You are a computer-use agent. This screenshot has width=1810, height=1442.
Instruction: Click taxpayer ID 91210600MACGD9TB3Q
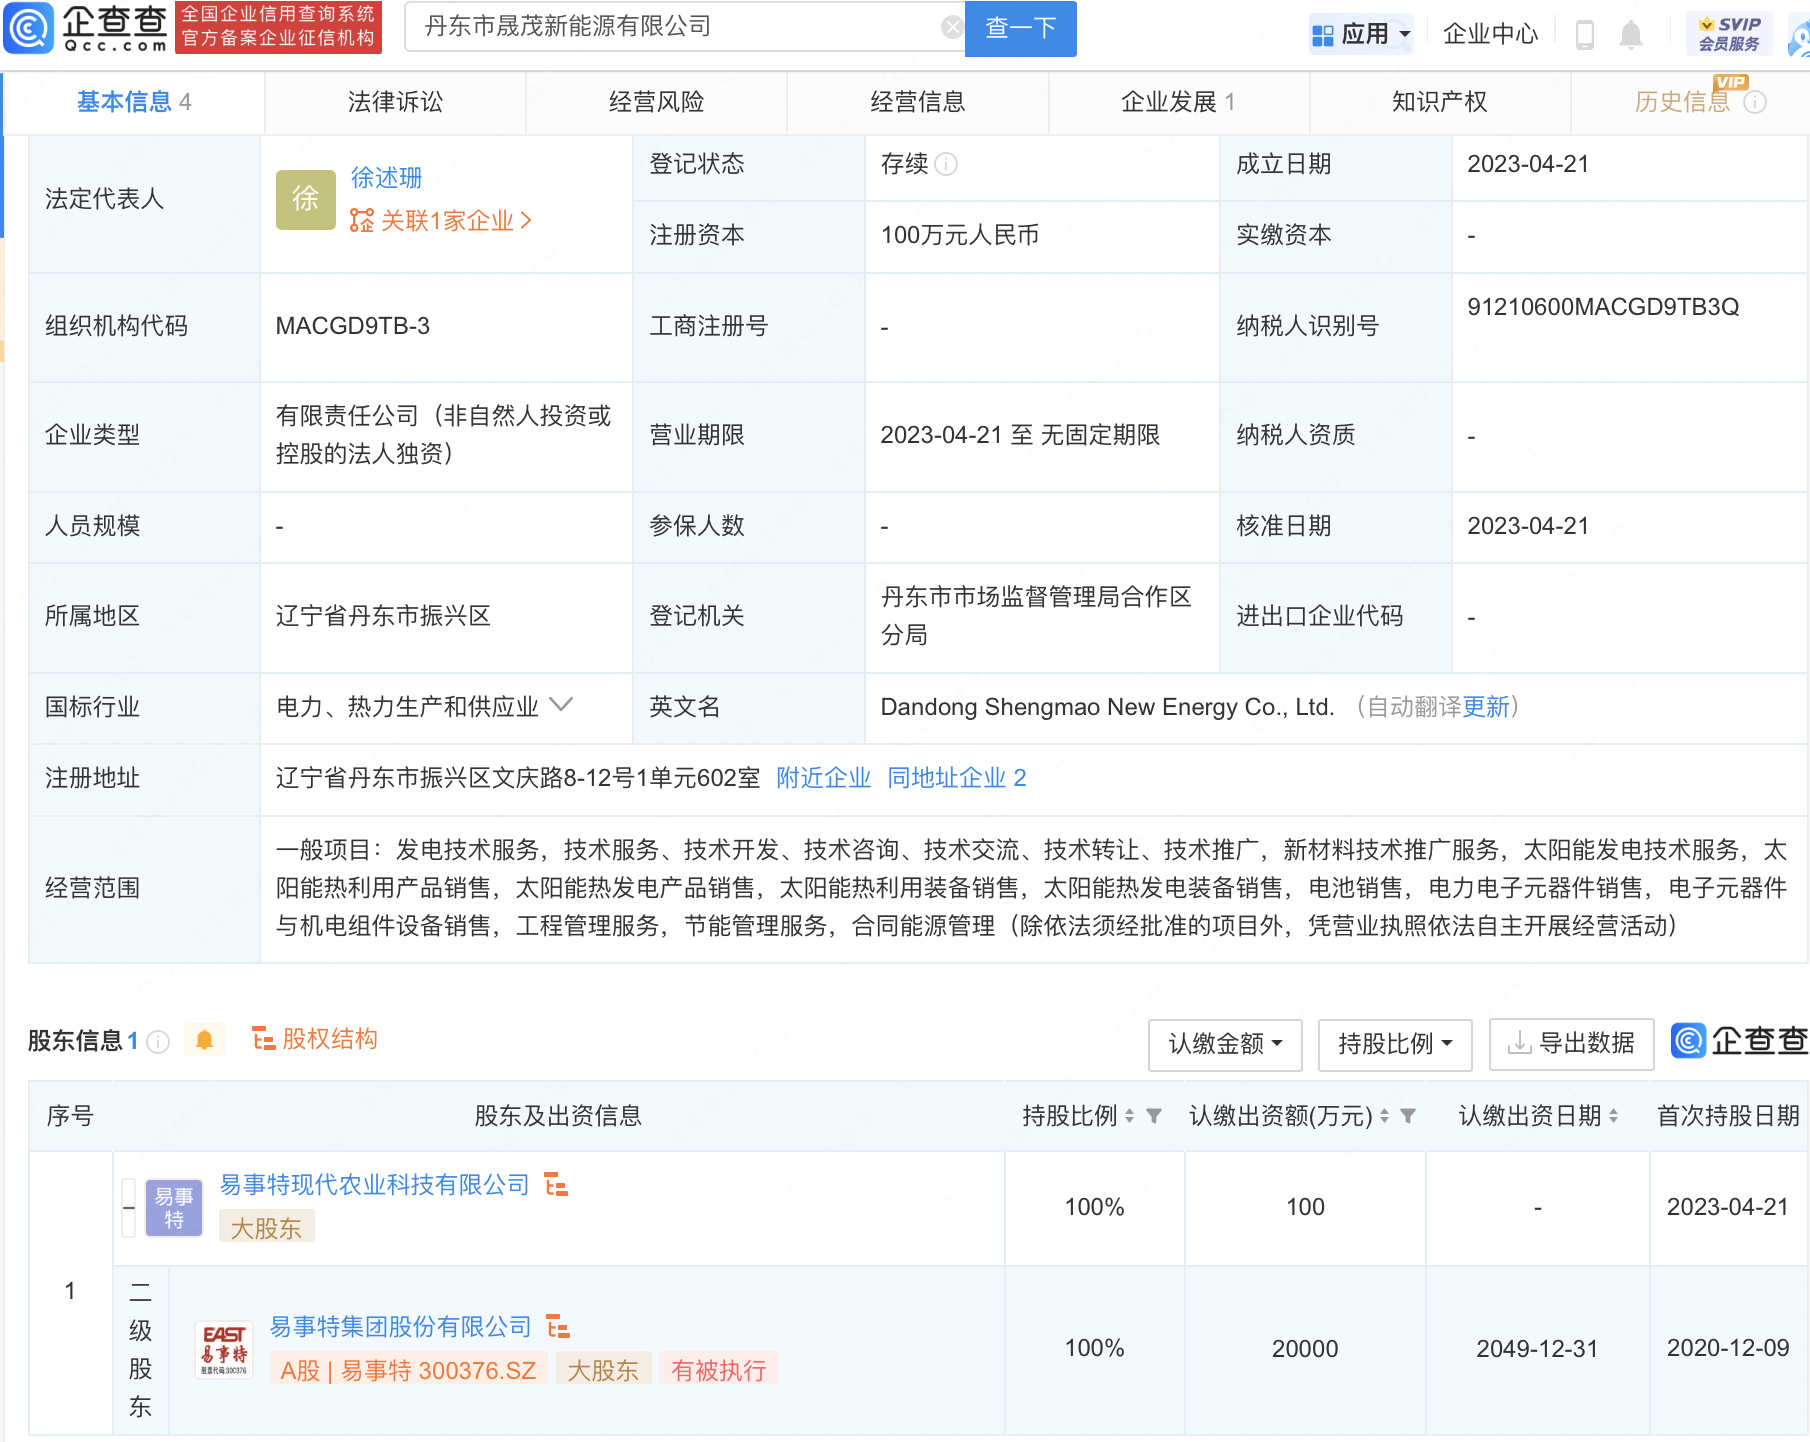coord(1603,307)
